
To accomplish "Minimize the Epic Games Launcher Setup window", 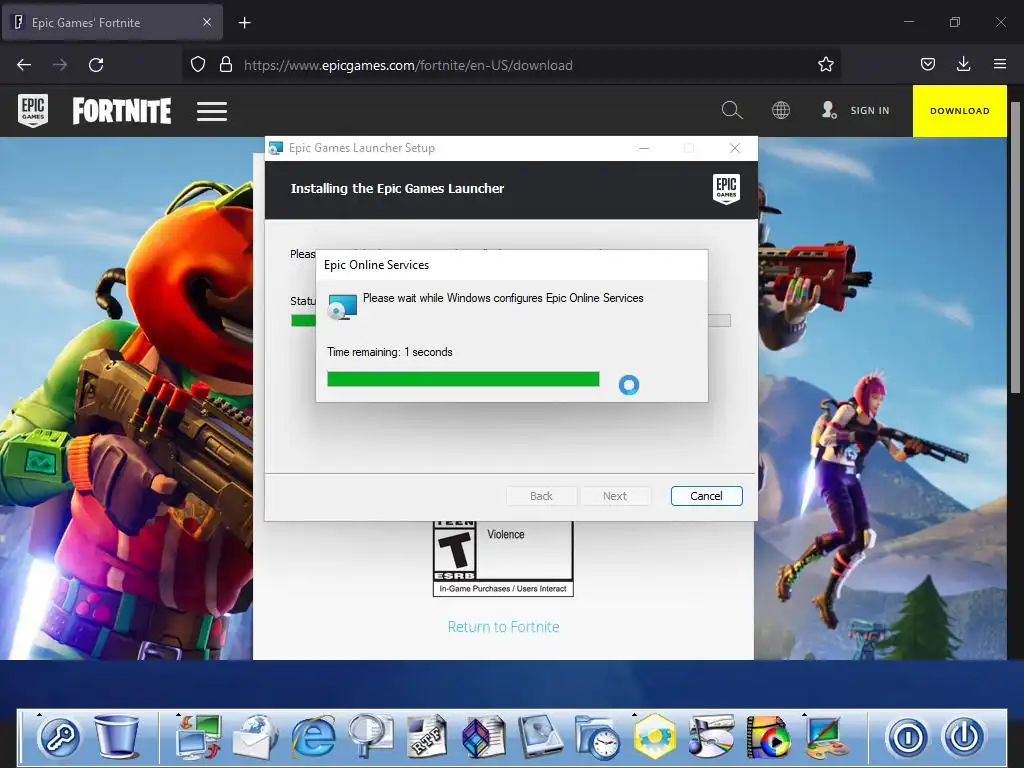I will click(644, 148).
